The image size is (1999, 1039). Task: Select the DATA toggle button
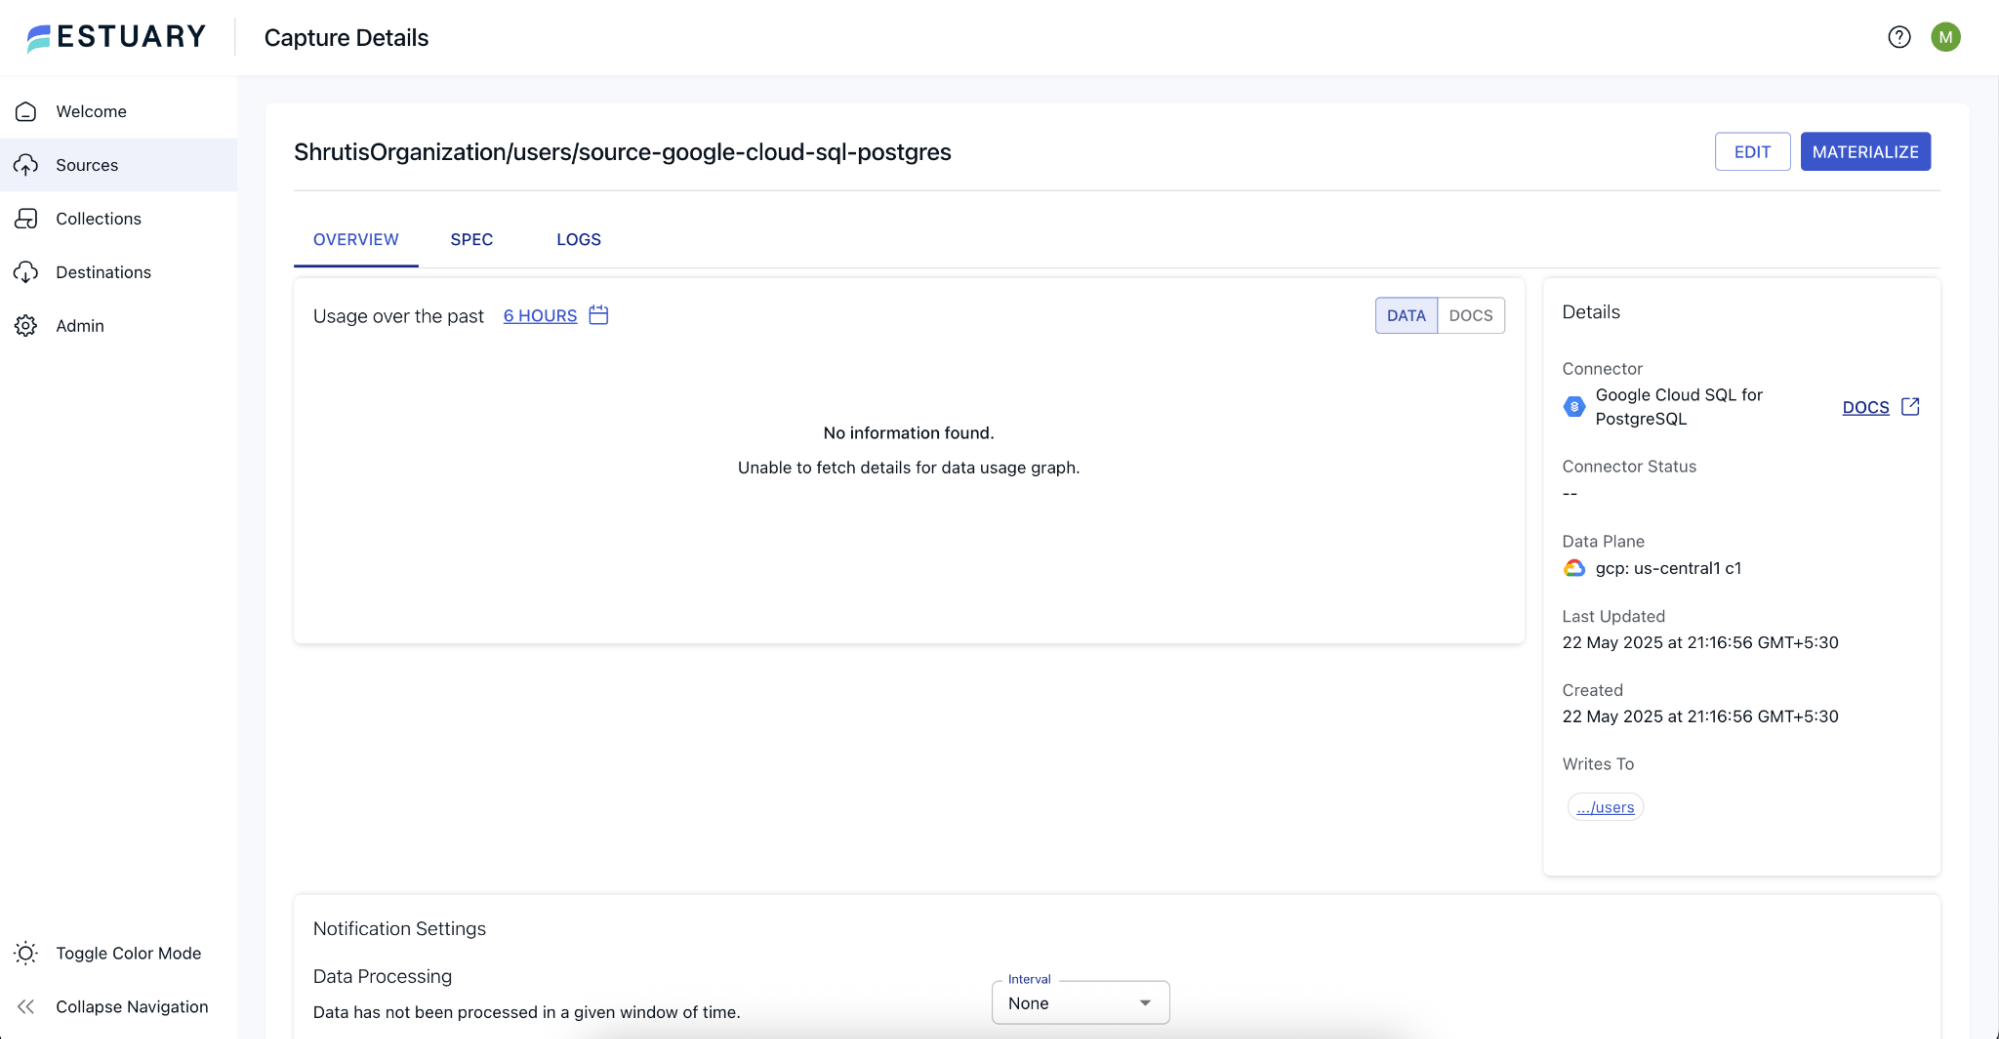coord(1405,315)
